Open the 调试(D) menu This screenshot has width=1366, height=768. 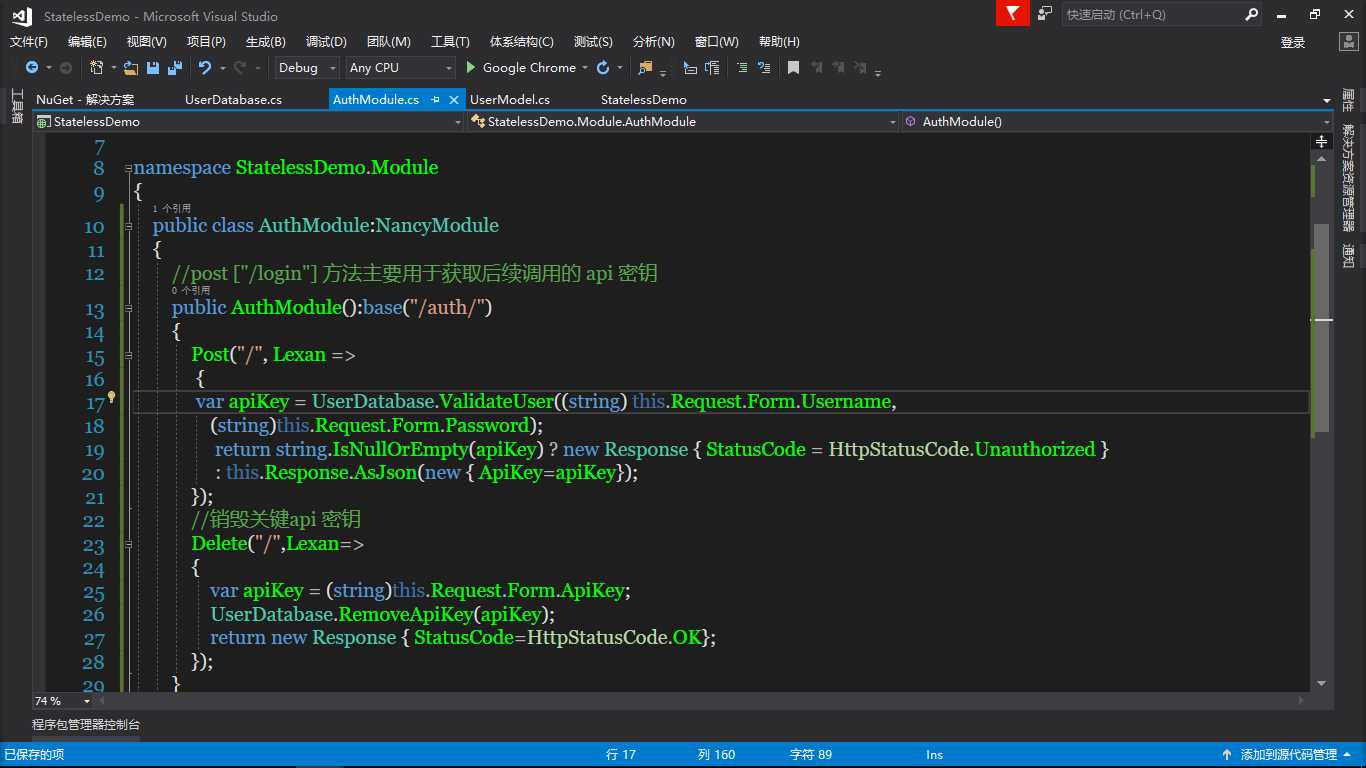(326, 42)
